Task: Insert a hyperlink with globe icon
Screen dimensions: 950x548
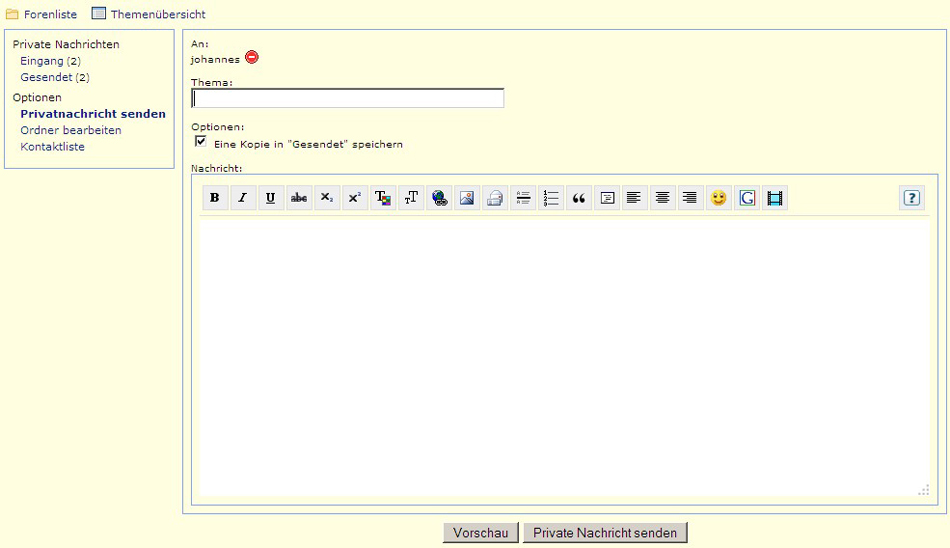Action: click(439, 198)
